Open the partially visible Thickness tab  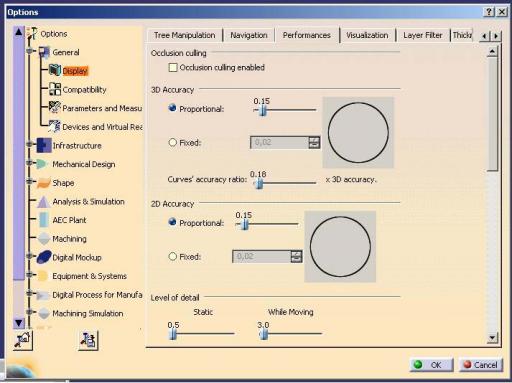click(x=462, y=35)
